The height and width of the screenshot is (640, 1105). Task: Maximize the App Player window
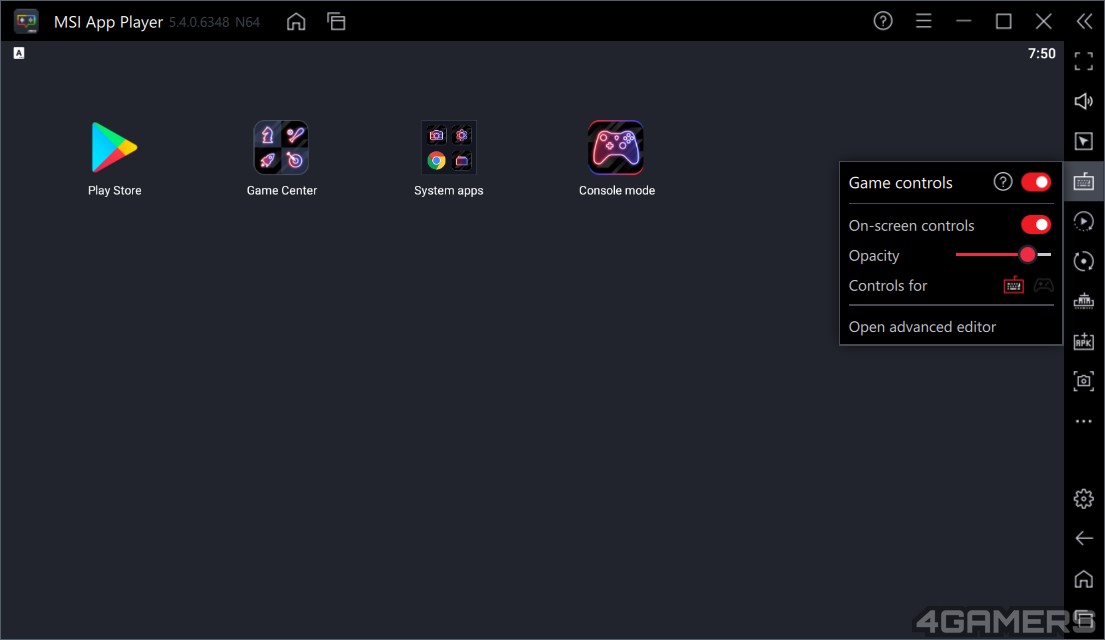click(1004, 21)
